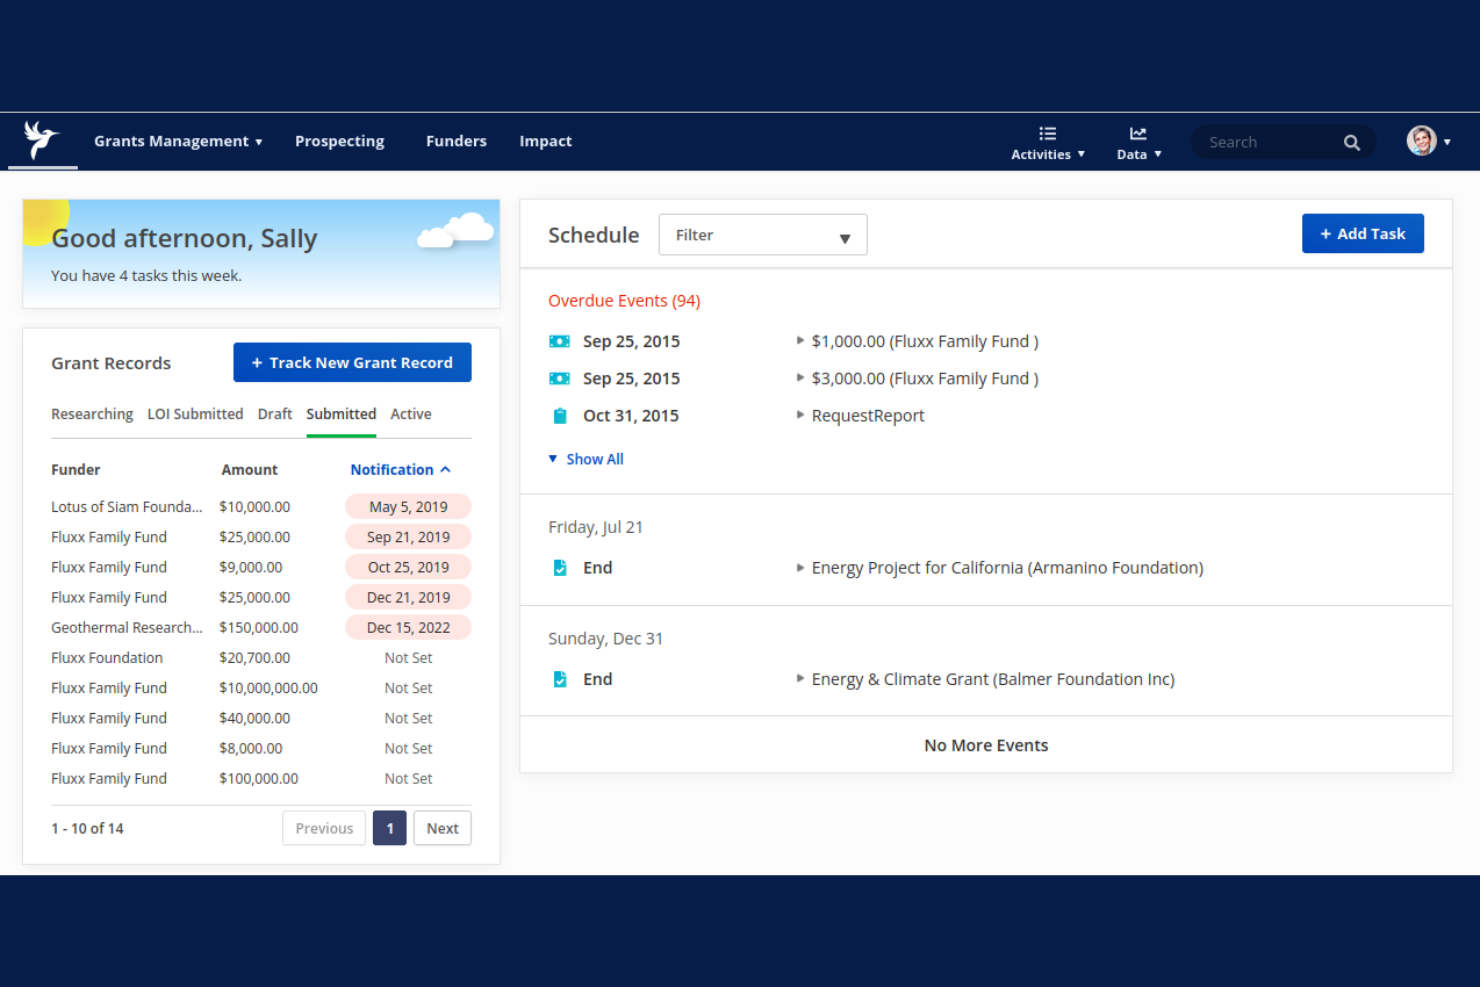
Task: Click the $40,000.00 amount cell
Action: pos(255,718)
